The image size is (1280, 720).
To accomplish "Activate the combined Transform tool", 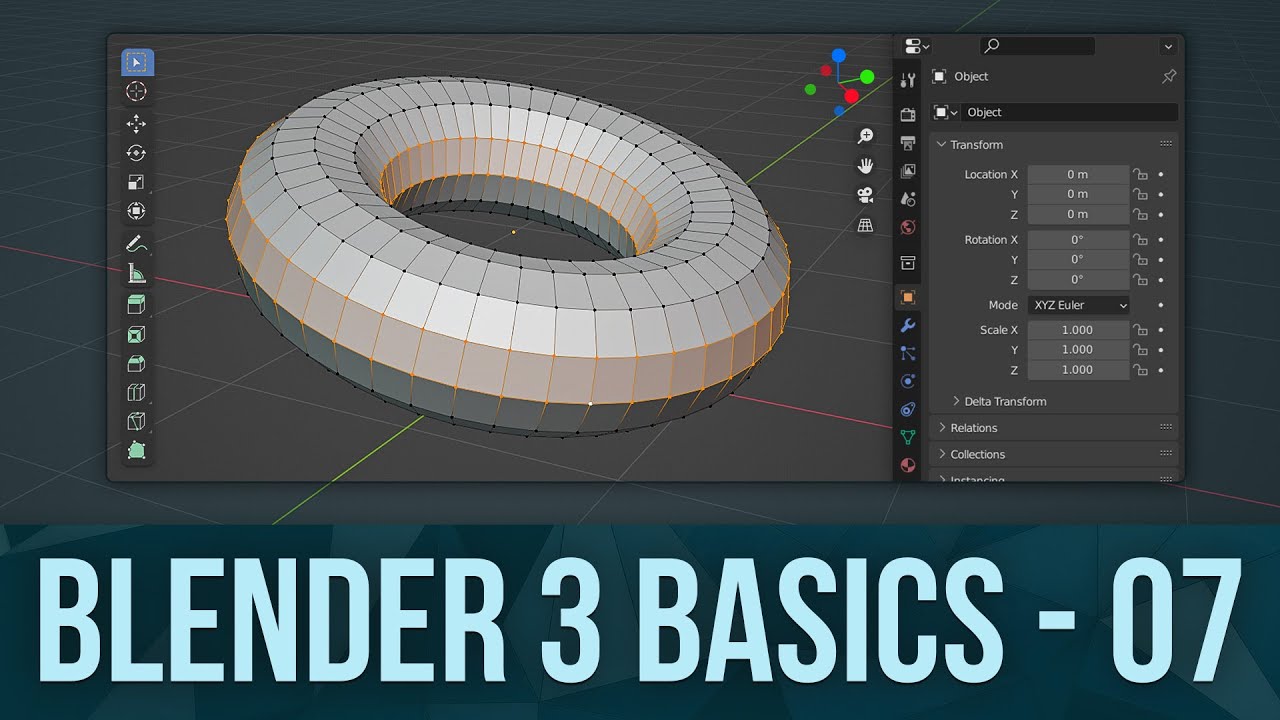I will (x=137, y=211).
